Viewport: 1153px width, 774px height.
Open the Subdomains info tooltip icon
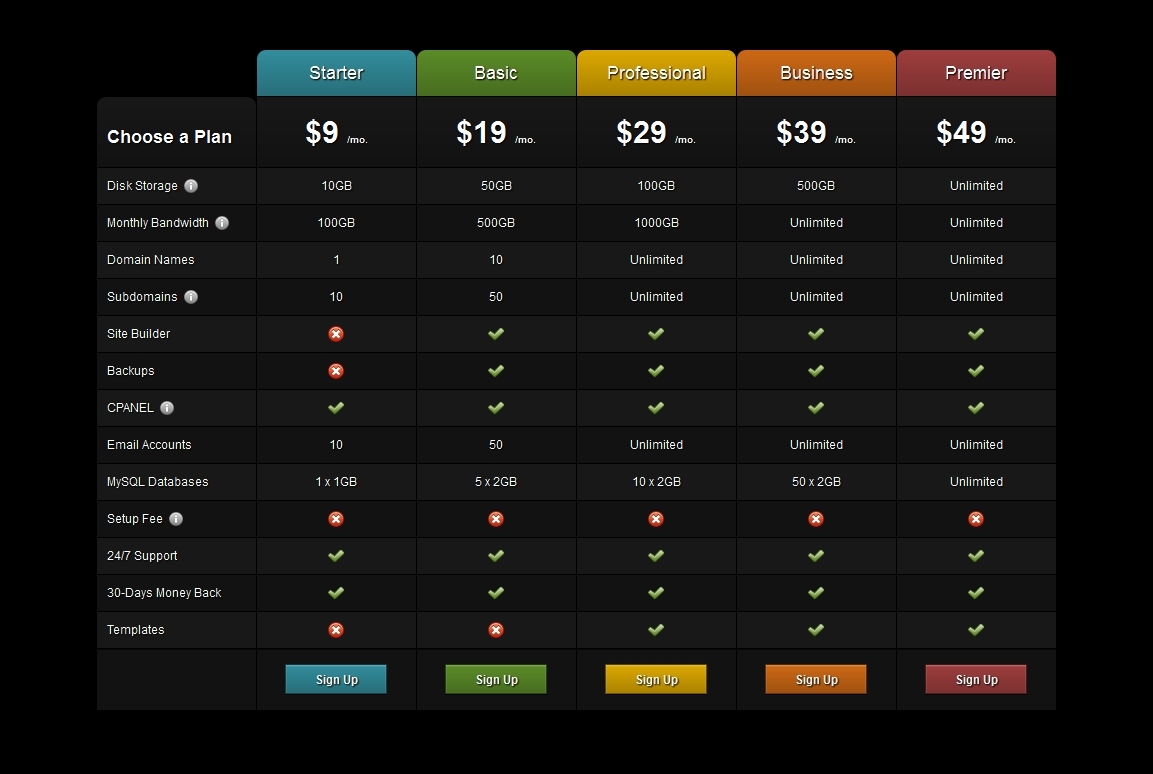click(x=191, y=297)
